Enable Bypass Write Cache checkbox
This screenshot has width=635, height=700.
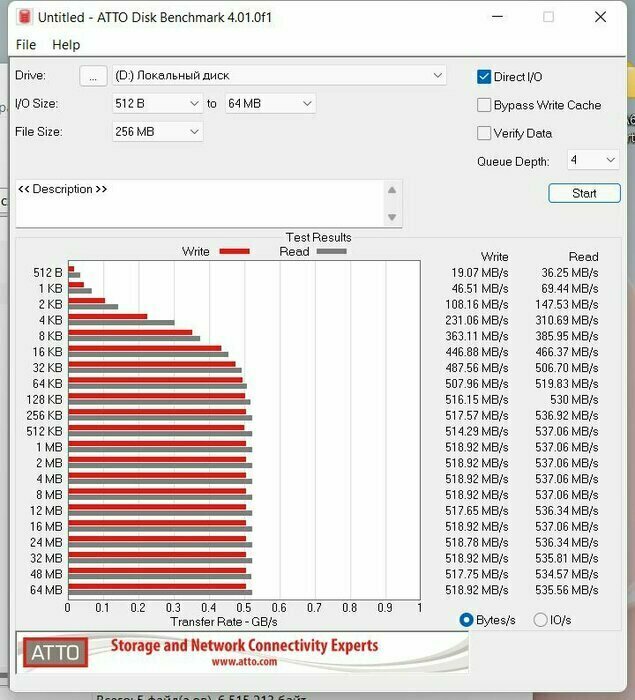[x=484, y=105]
